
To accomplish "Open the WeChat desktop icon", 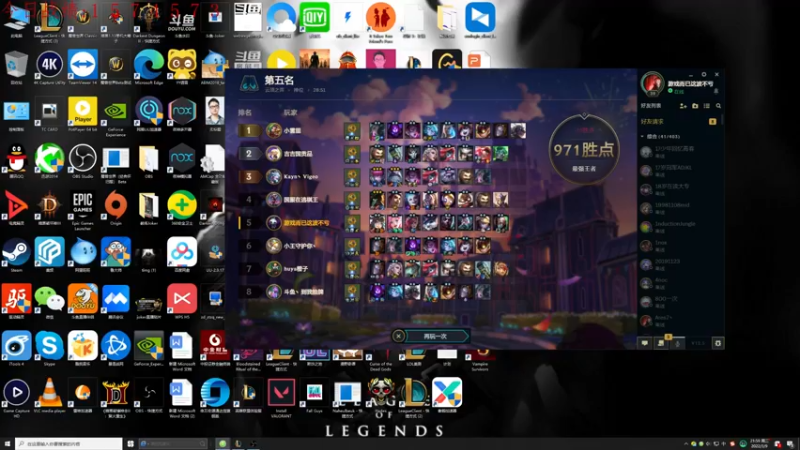I will pyautogui.click(x=49, y=301).
